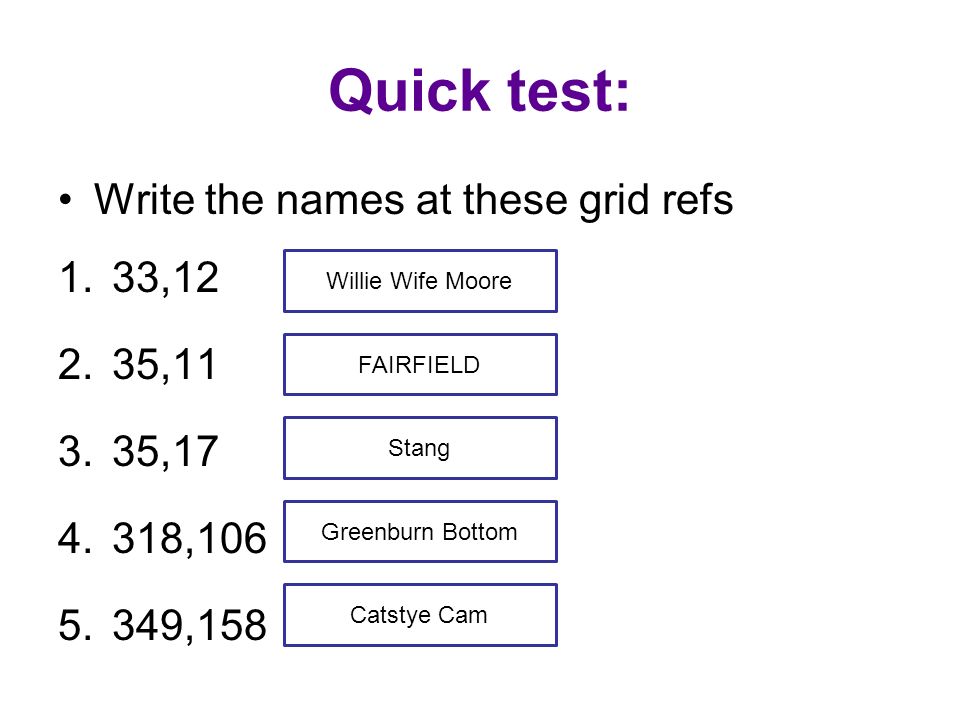Image resolution: width=960 pixels, height=720 pixels.
Task: Select grid reference 33,12
Action: coord(165,278)
